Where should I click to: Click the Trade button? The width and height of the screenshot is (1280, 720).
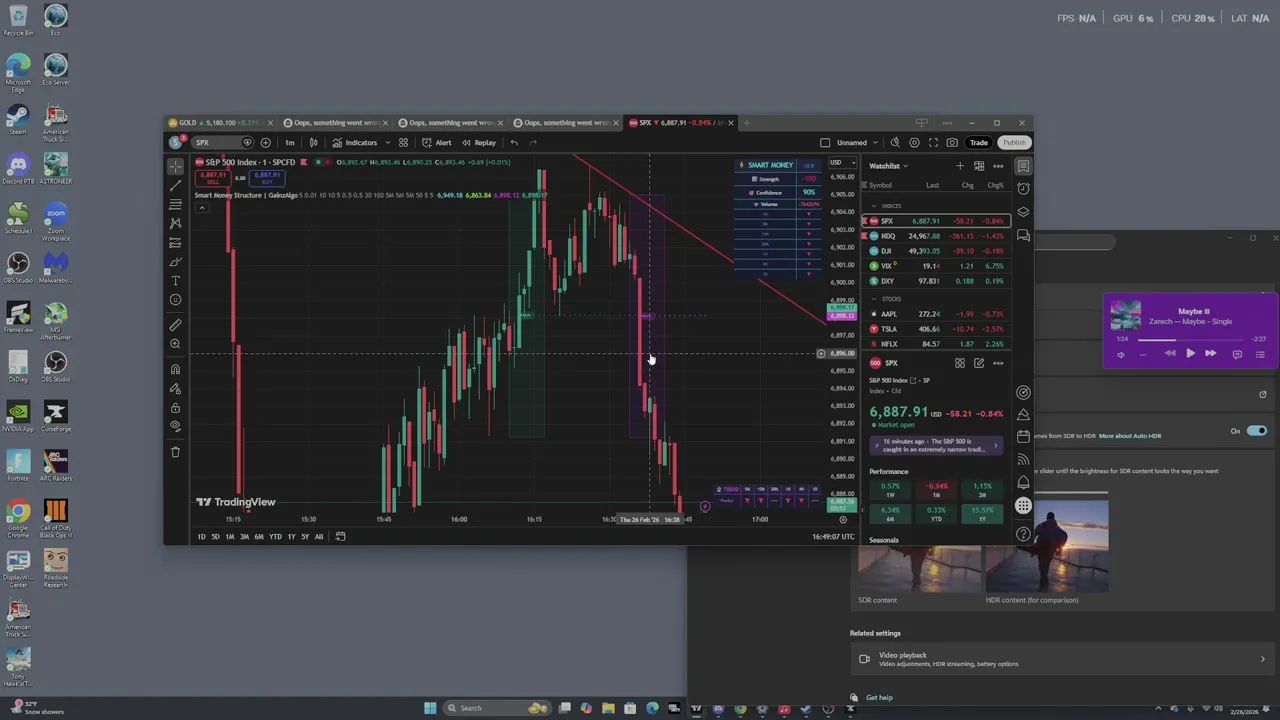[x=979, y=142]
